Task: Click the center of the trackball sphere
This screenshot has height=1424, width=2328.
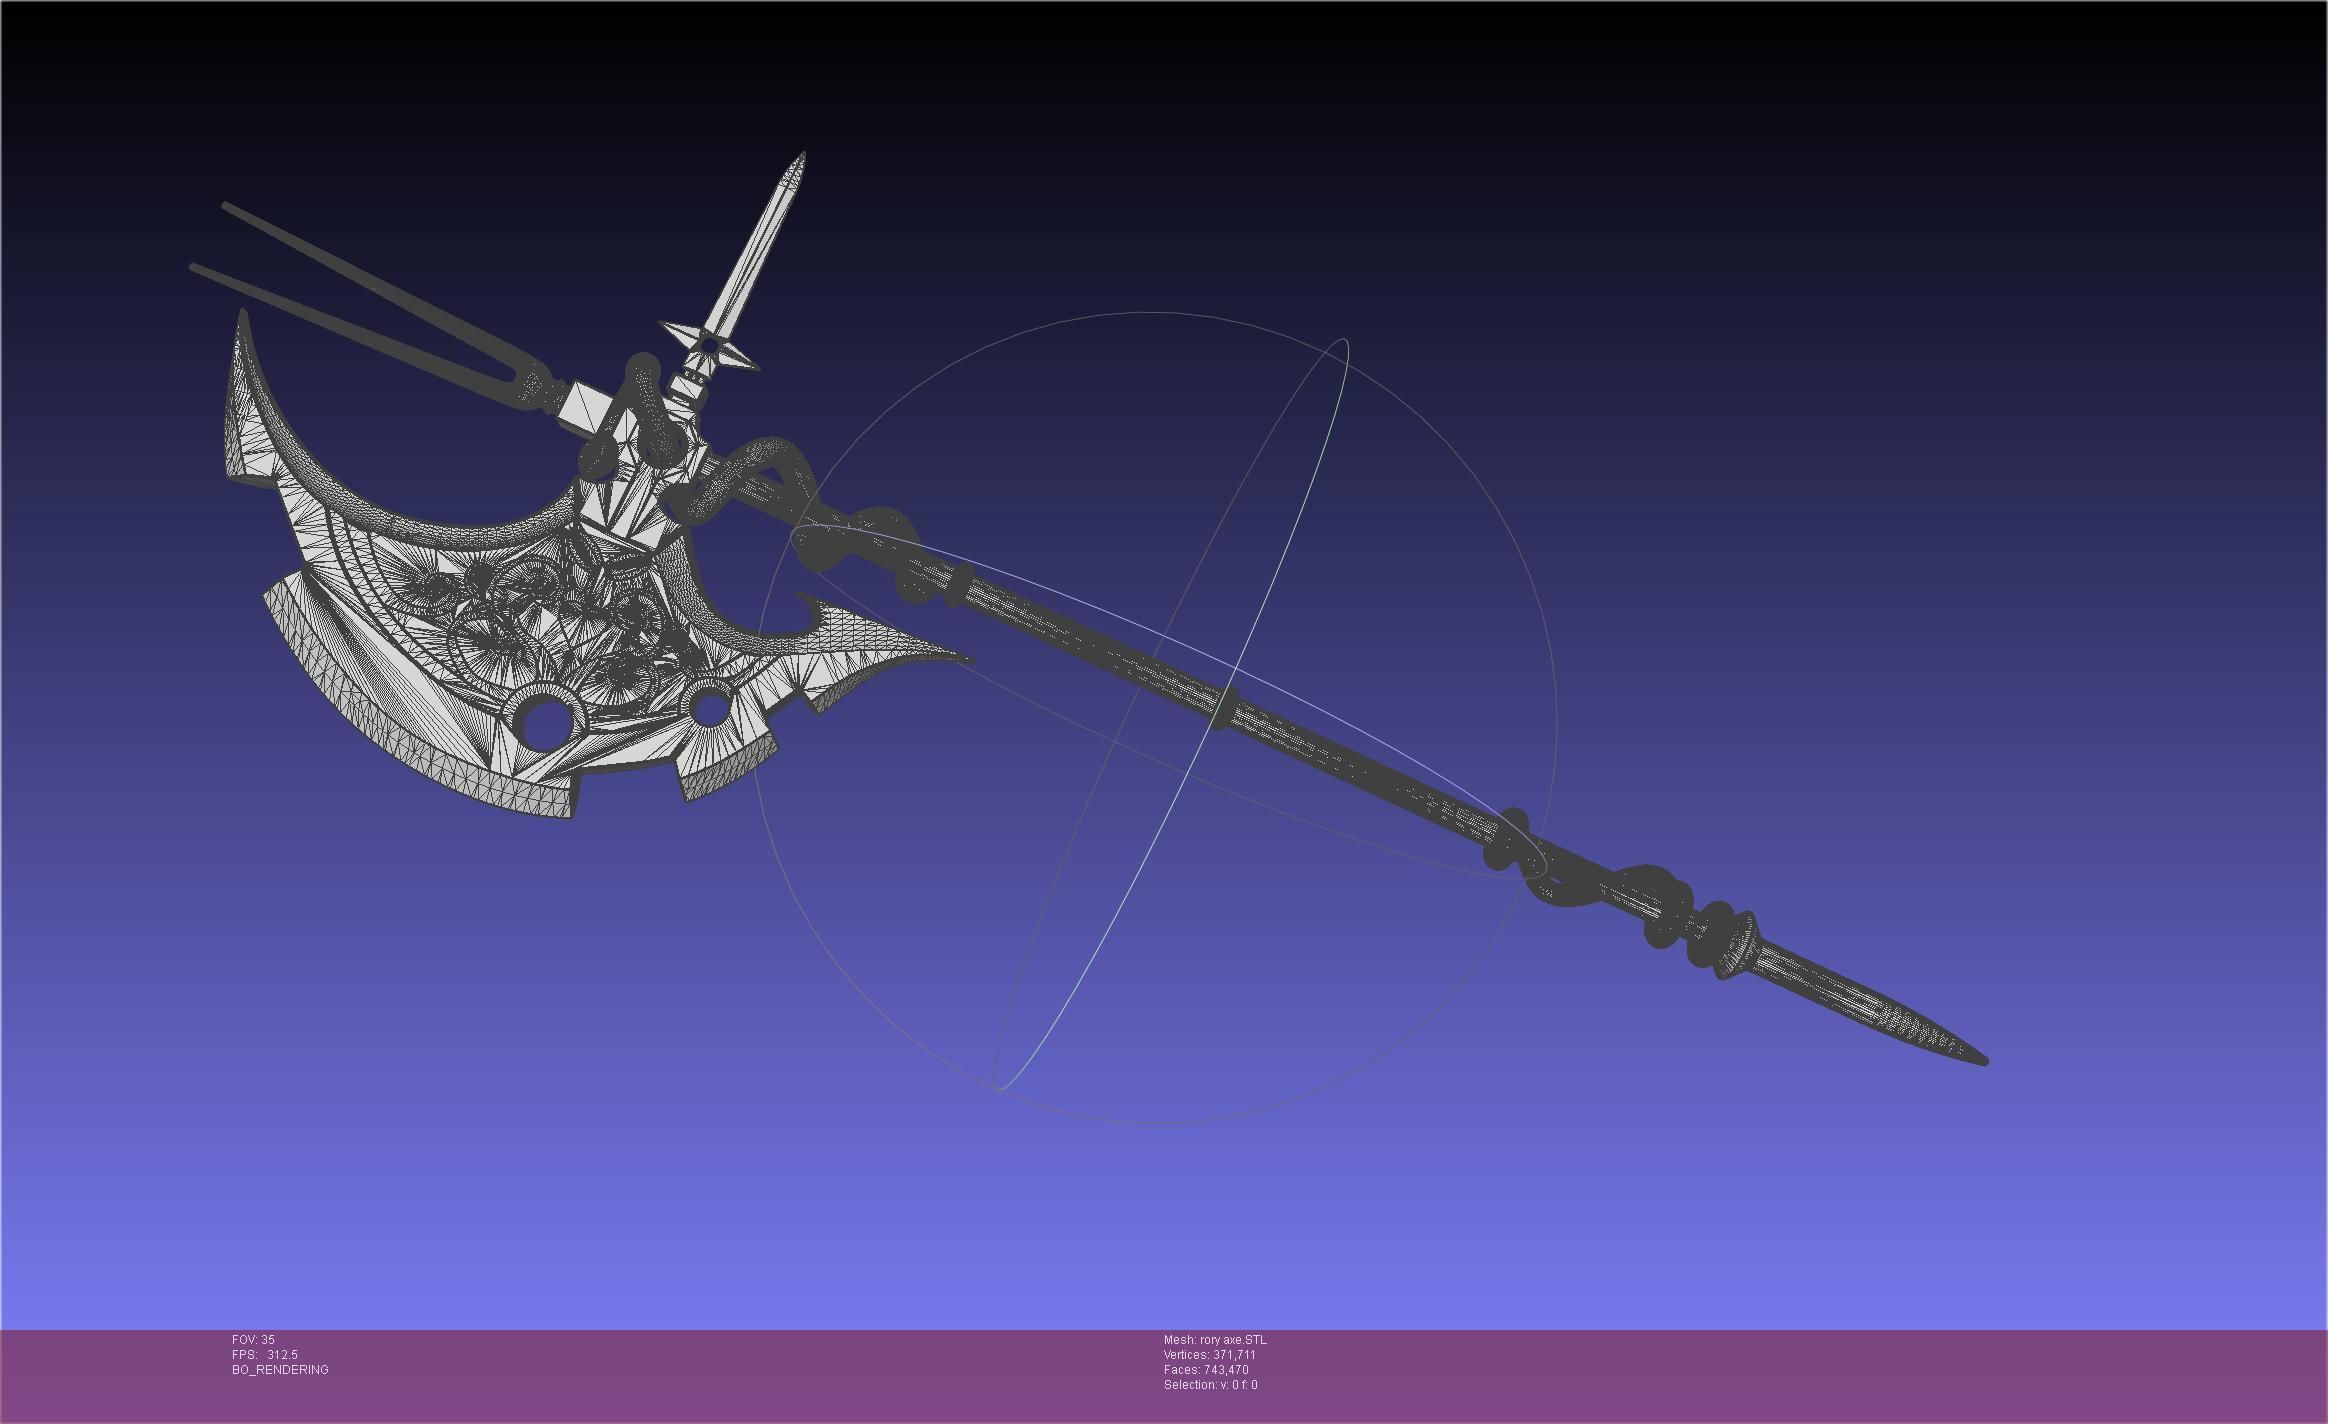Action: coord(1154,718)
